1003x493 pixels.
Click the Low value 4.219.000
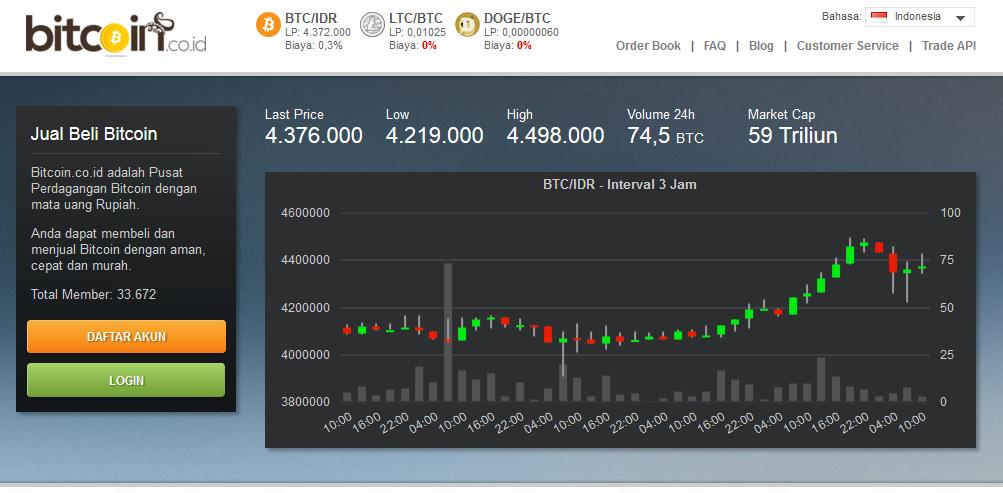434,136
